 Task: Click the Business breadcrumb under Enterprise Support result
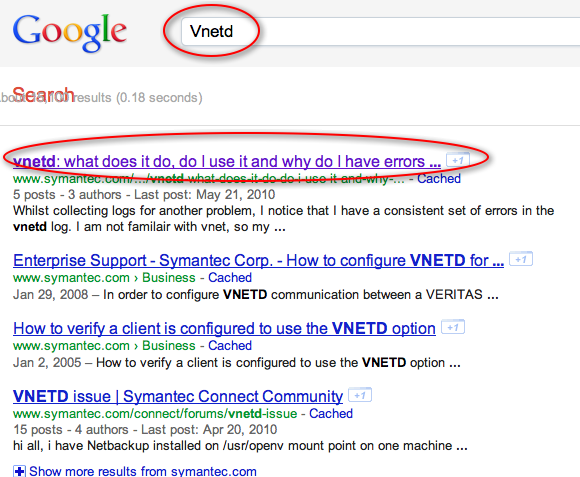[x=169, y=277]
